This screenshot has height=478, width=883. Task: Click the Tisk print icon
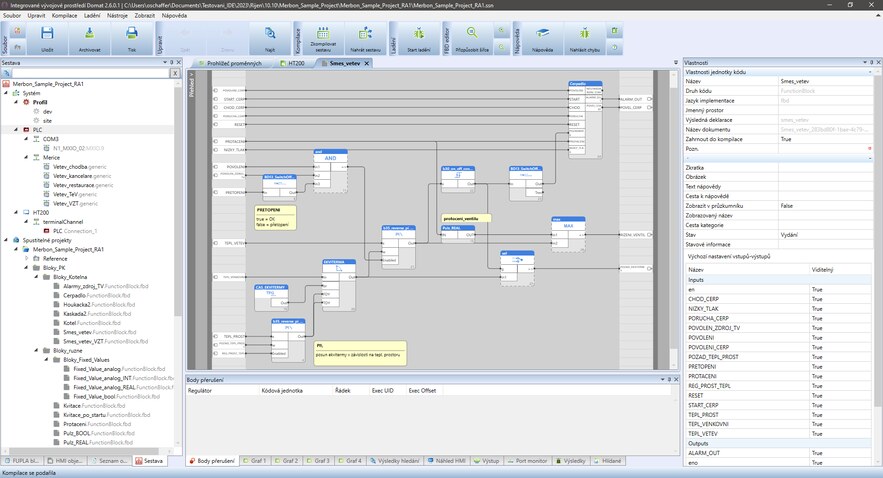pos(132,37)
